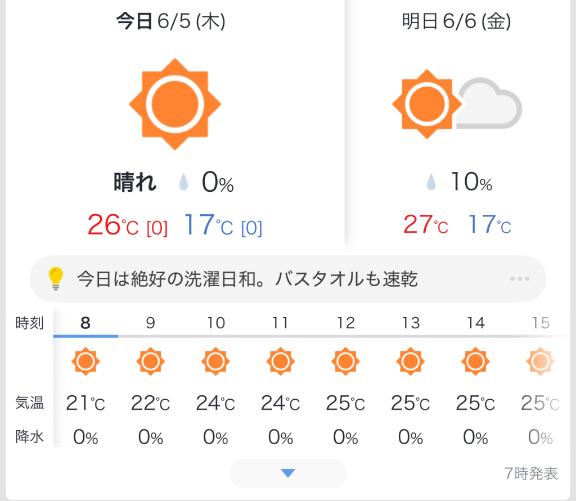Click tomorrow's sun and cloud icon

coord(457,104)
